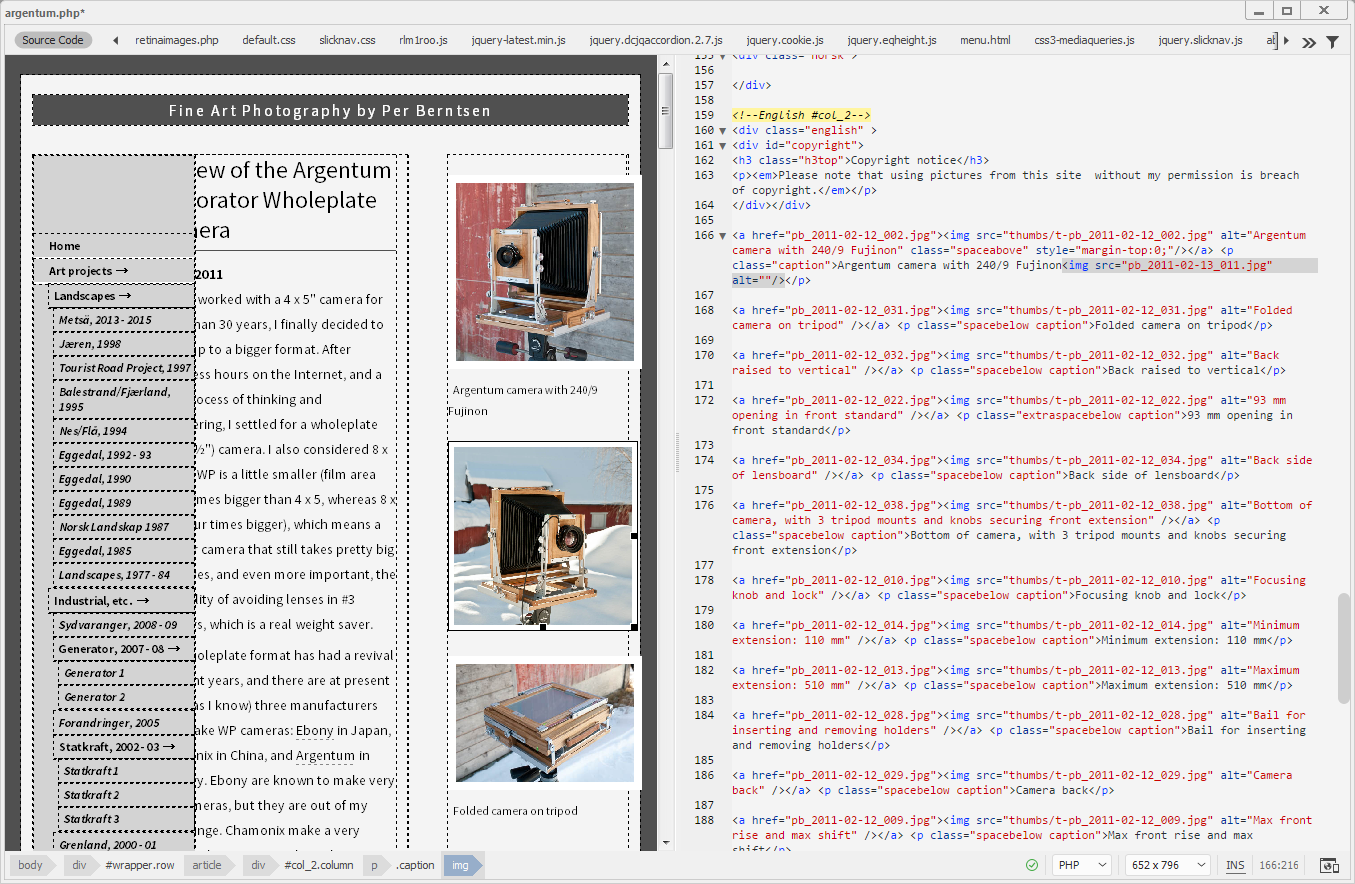
Task: Click the code view vertical scrollbar thumb
Action: coord(1345,648)
